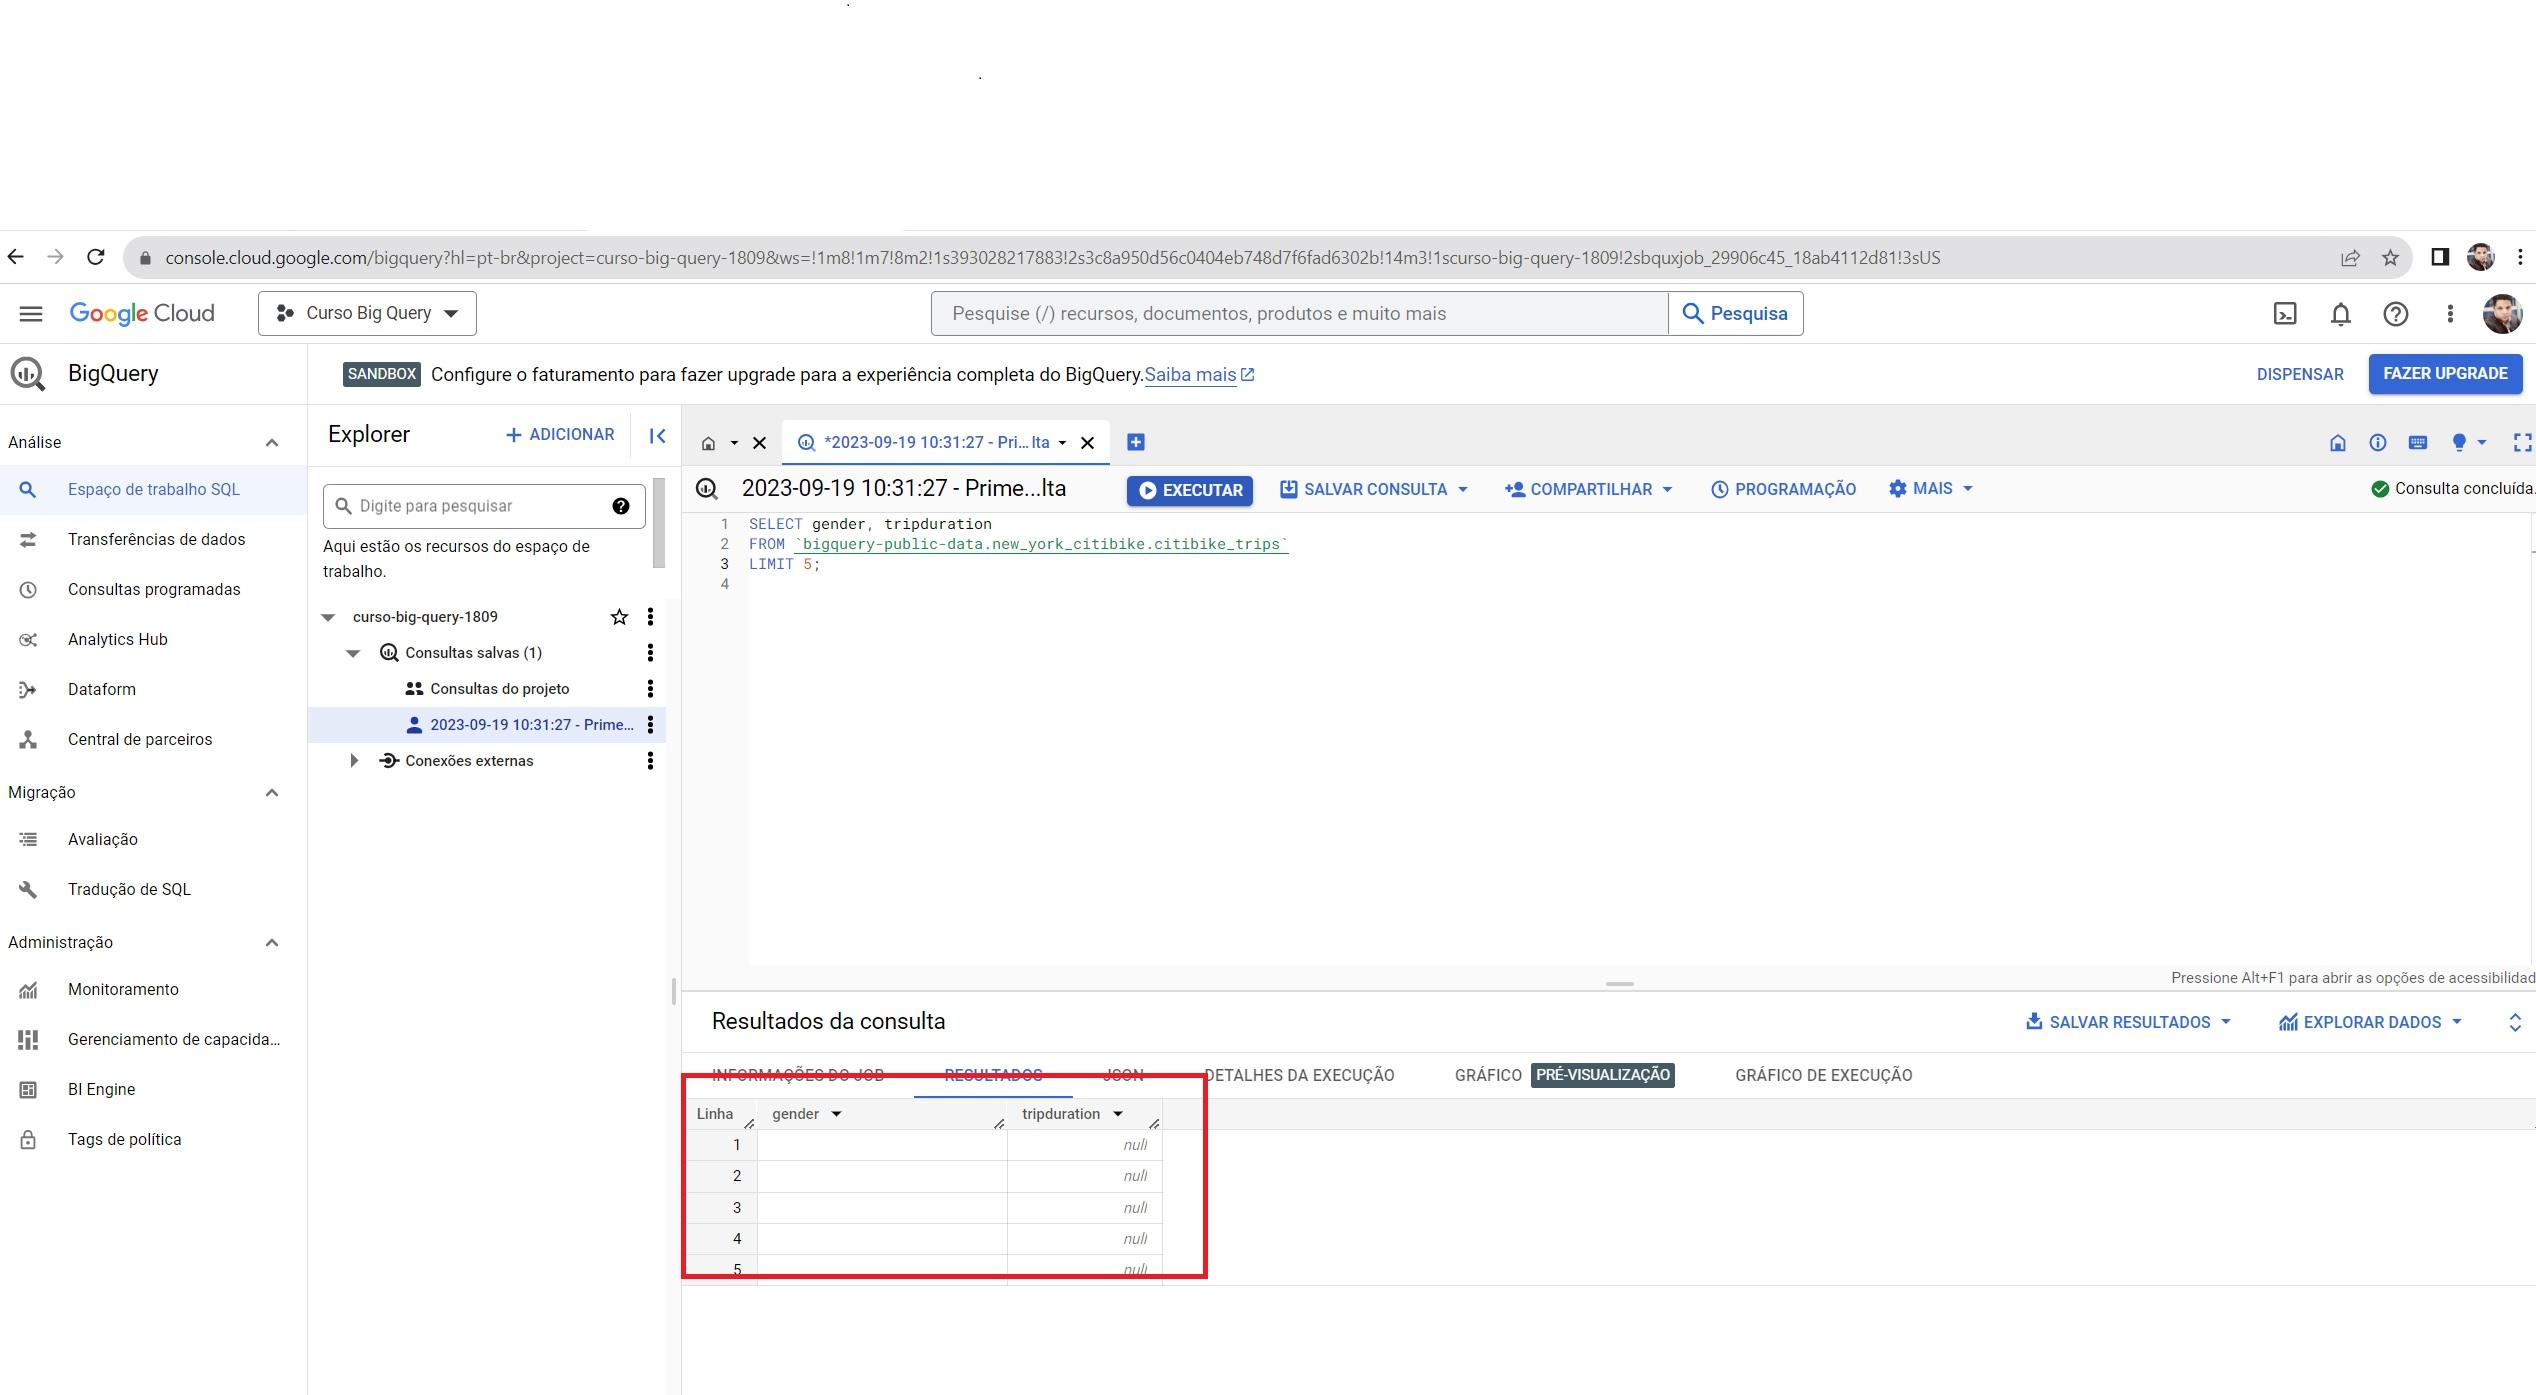
Task: Run query with EXECUTAR button
Action: [1190, 490]
